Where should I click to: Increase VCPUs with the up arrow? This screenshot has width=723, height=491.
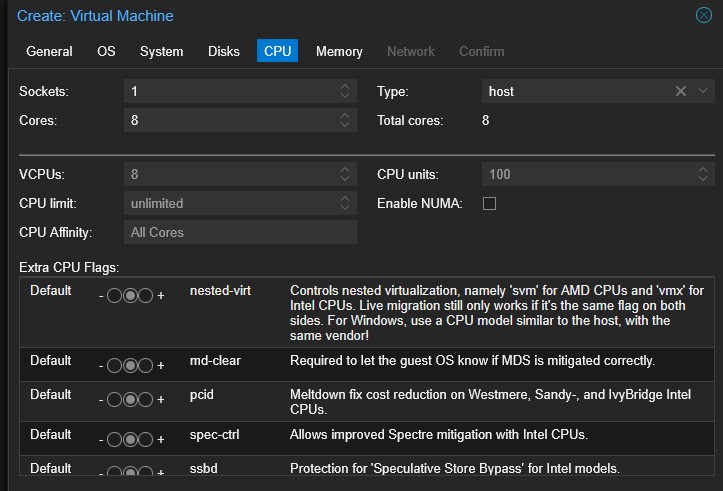point(345,169)
